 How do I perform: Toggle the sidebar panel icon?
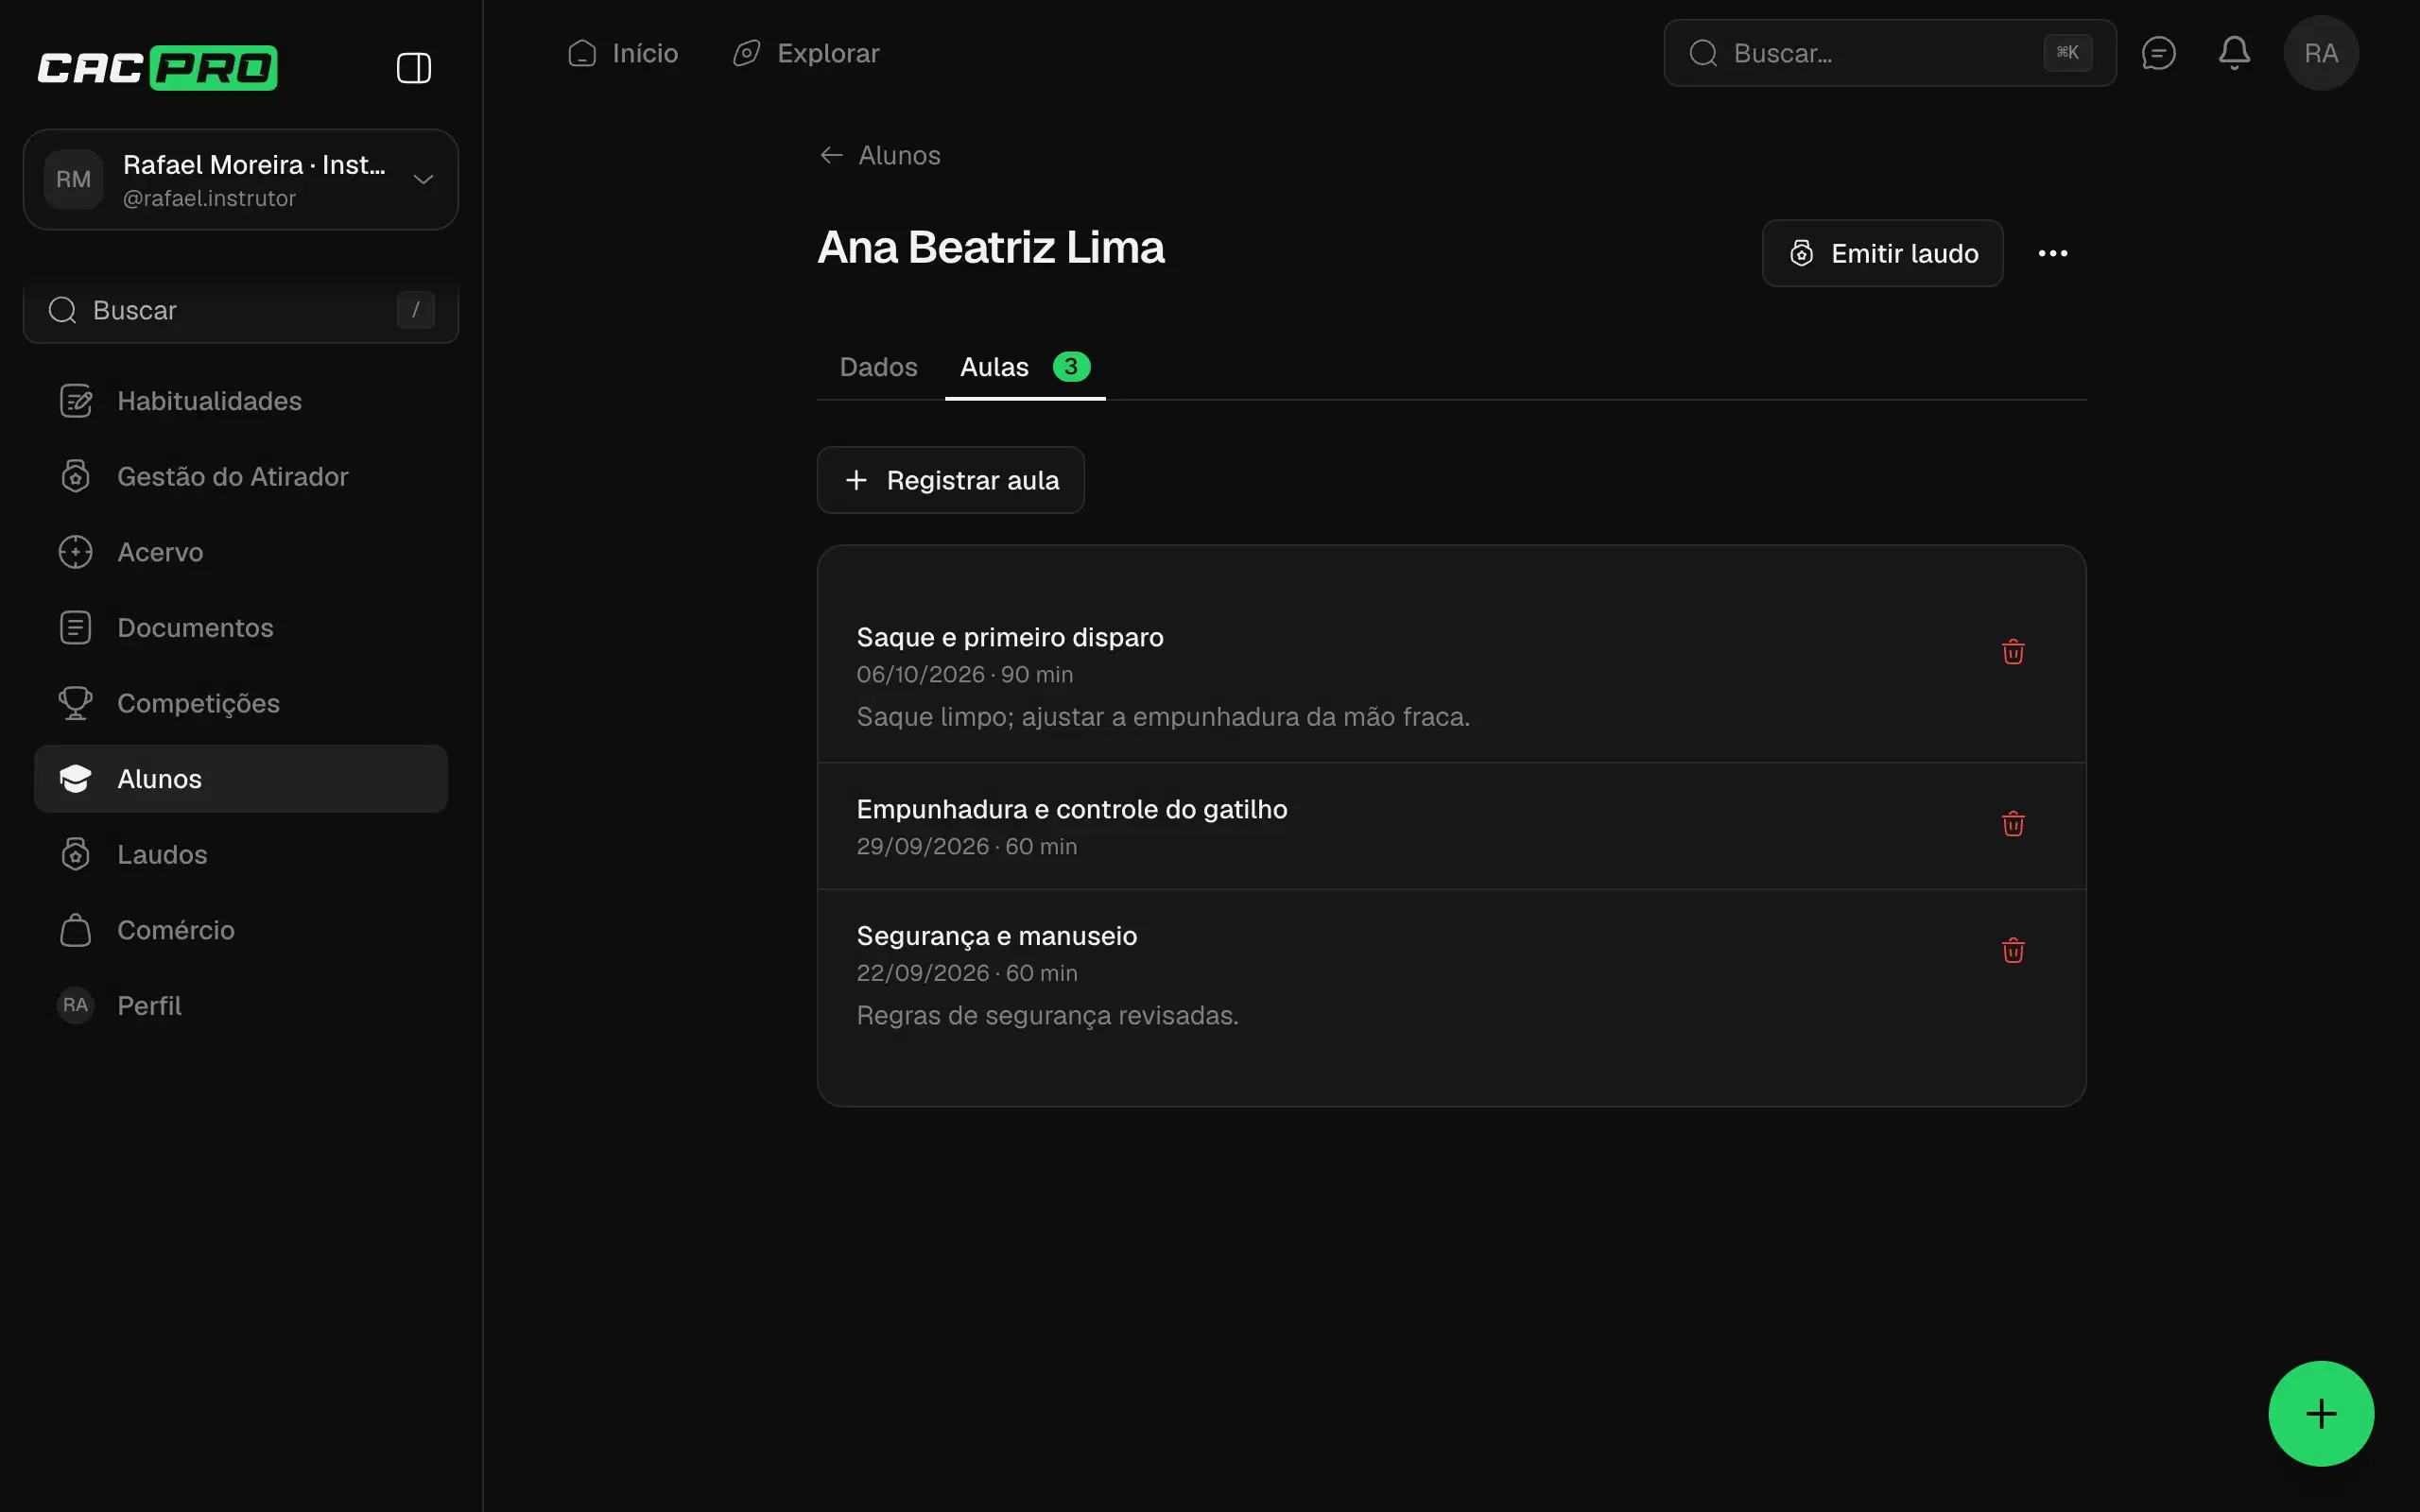pos(413,68)
